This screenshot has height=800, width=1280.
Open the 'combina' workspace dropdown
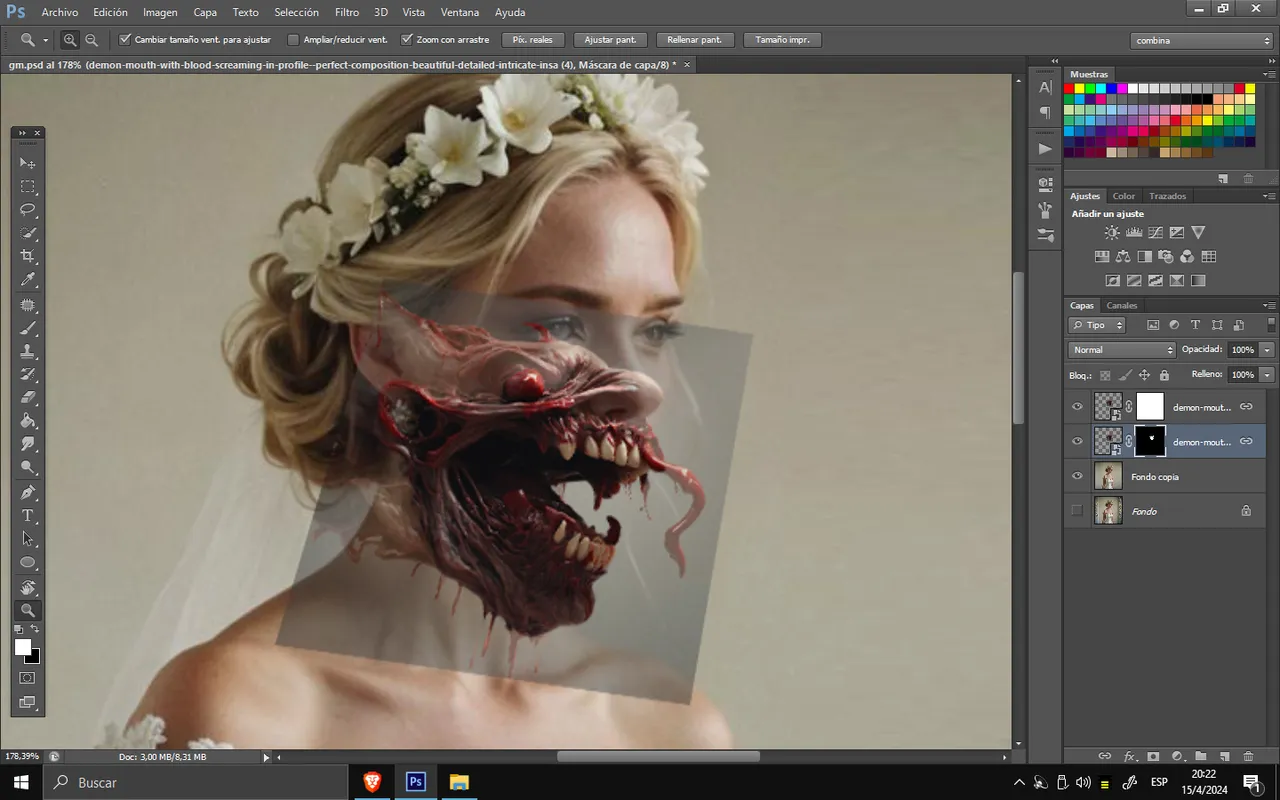tap(1202, 40)
